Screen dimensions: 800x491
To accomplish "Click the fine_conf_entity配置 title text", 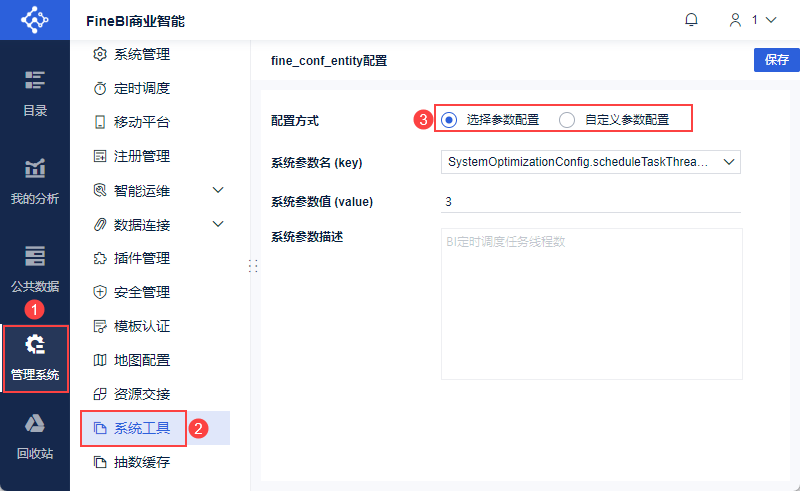I will [x=329, y=61].
